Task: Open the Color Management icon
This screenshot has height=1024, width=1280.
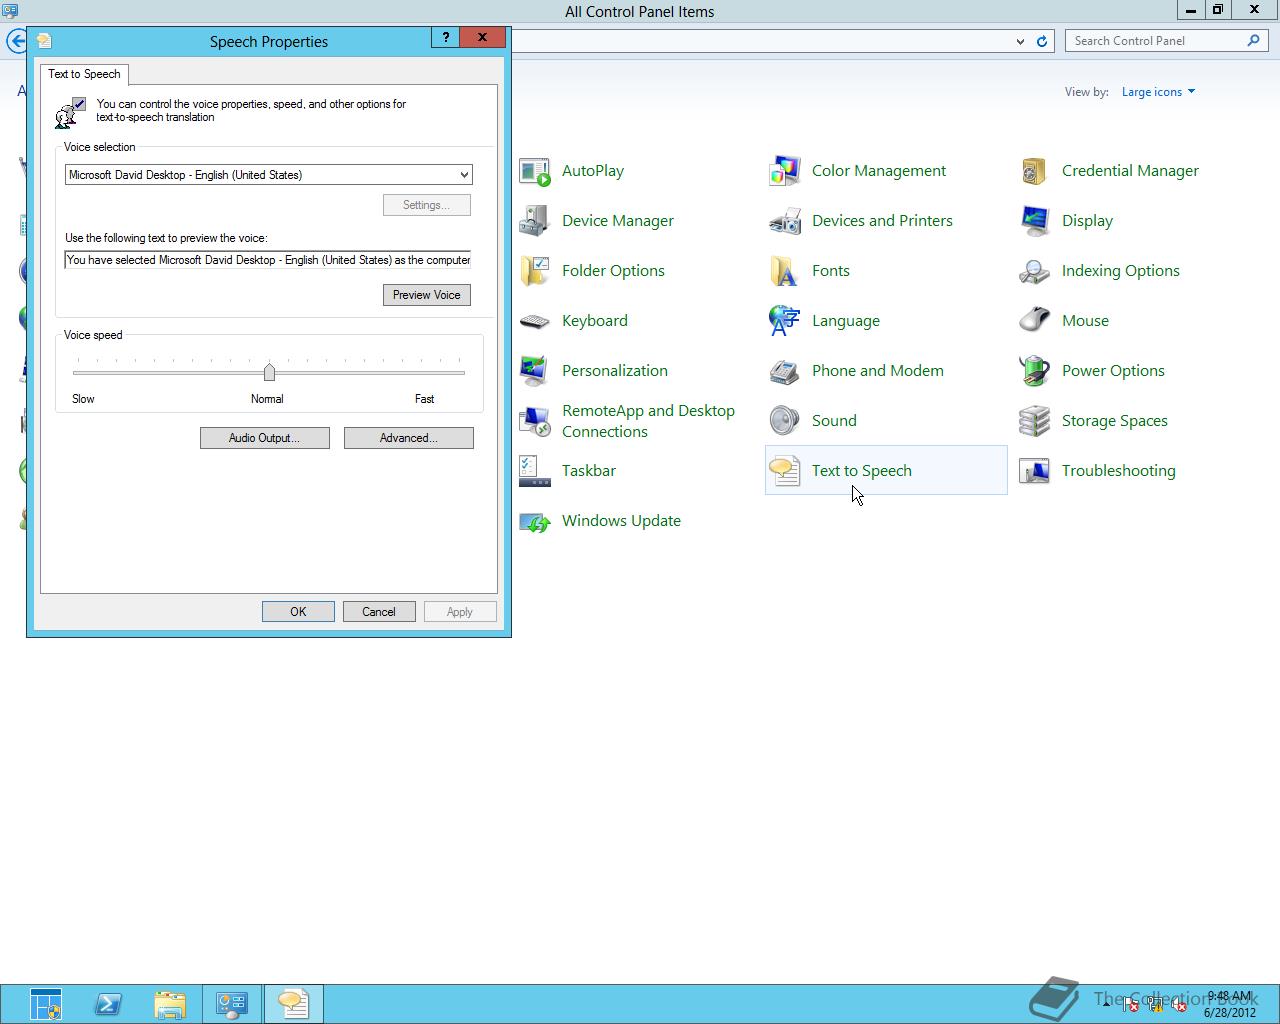Action: tap(785, 171)
